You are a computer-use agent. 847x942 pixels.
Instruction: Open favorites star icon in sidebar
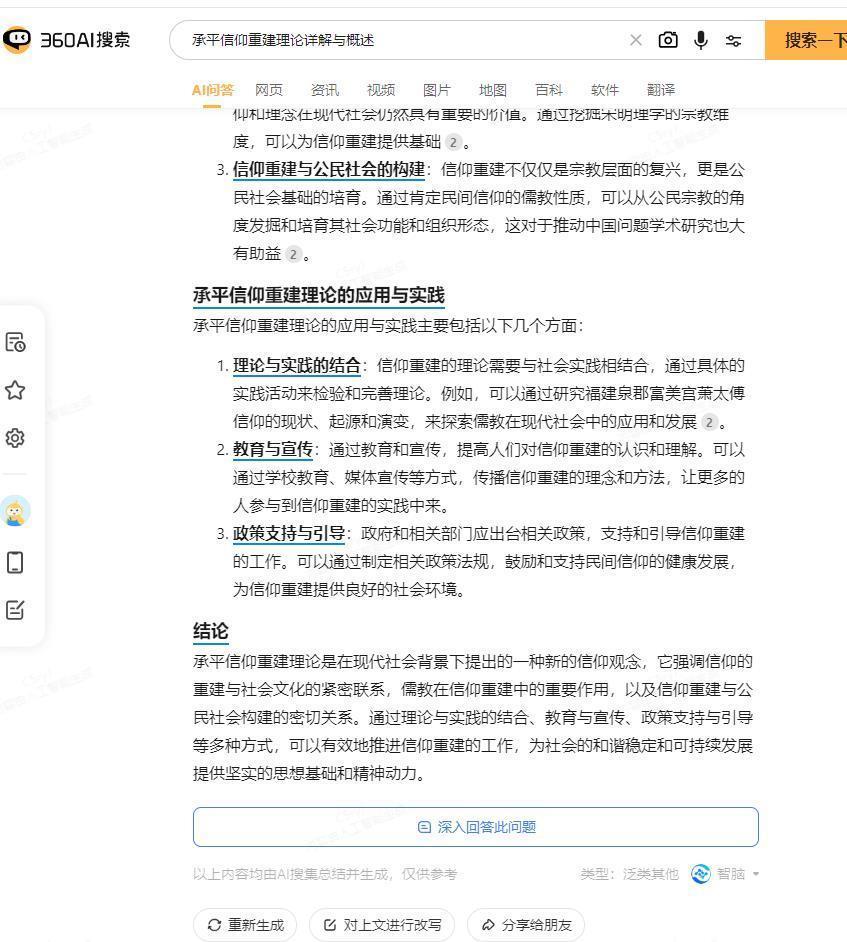(x=15, y=390)
